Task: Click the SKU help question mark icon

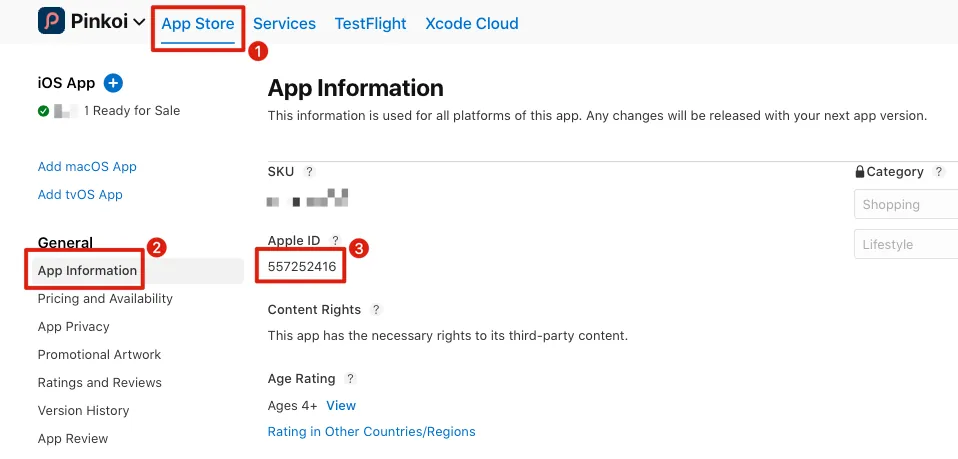Action: [310, 172]
